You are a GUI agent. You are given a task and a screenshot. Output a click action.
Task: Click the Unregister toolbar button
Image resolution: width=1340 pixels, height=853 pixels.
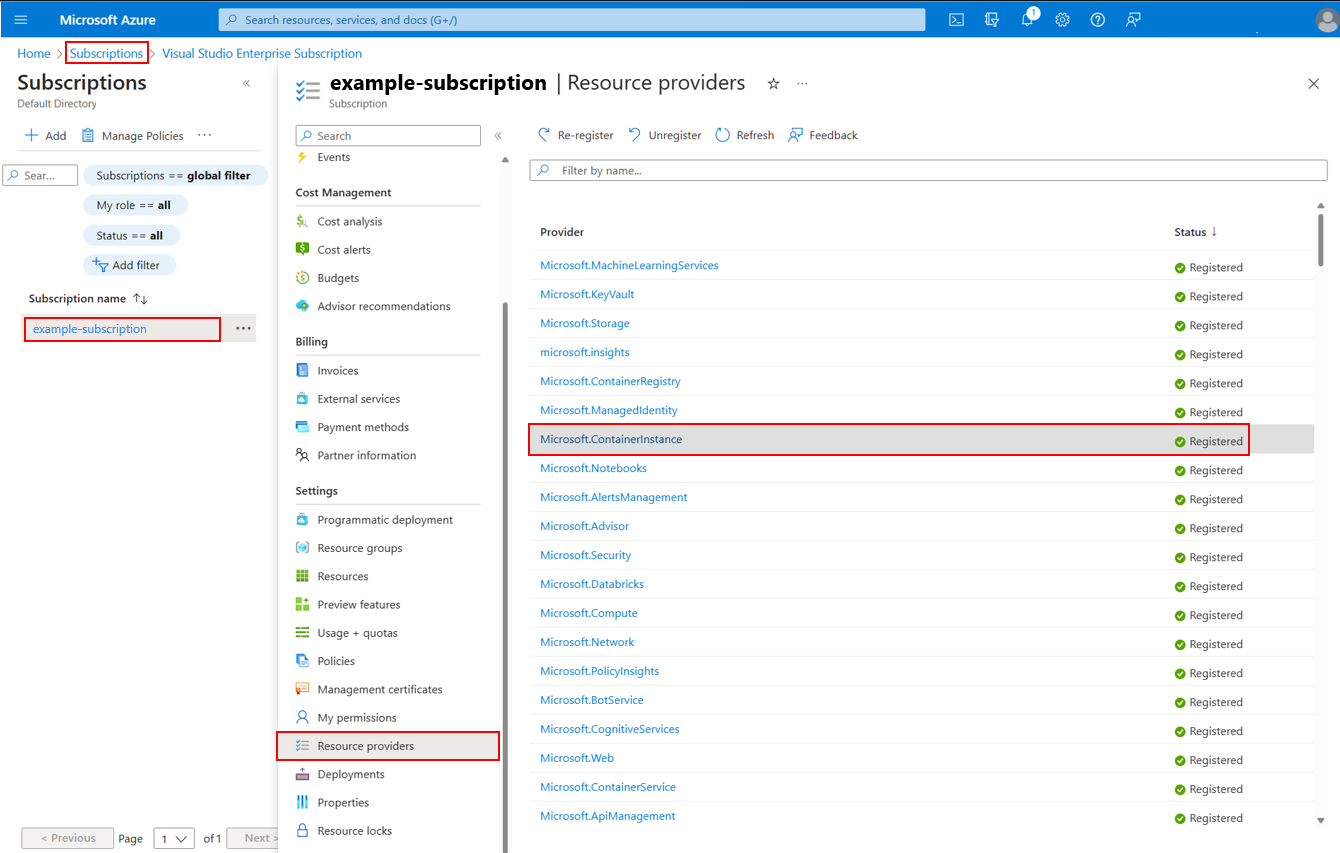tap(664, 135)
